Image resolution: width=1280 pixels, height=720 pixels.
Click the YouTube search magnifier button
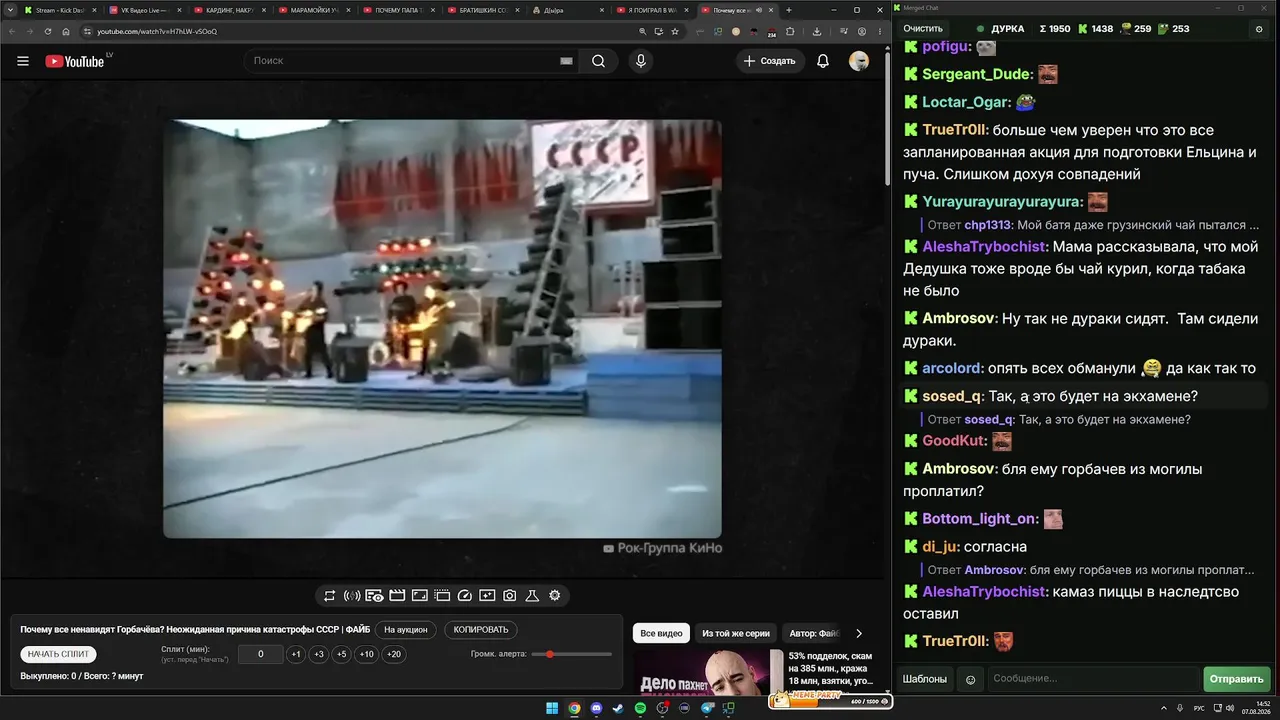[x=598, y=61]
